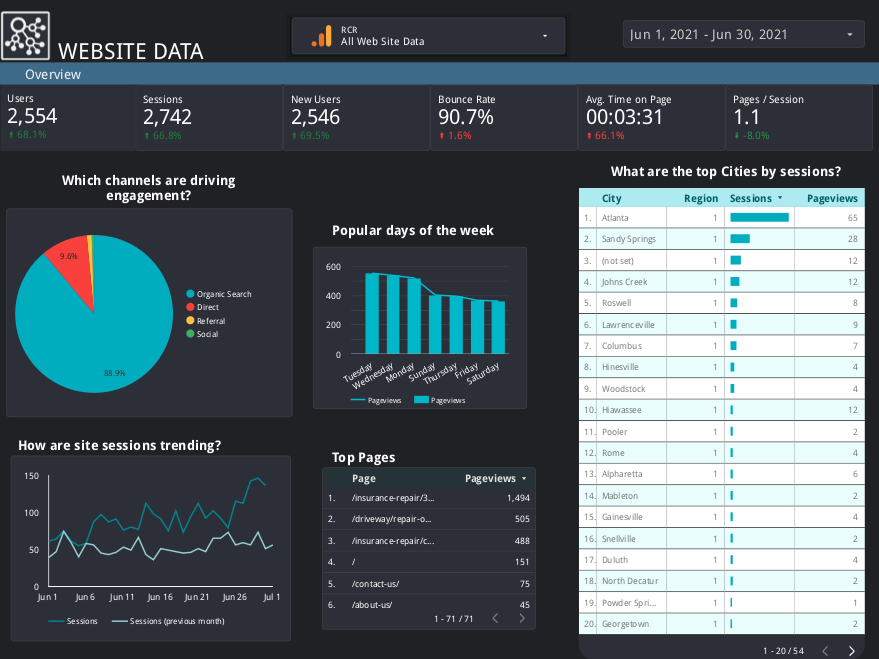
Task: Open the RCR All Web Site Data dropdown
Action: (x=428, y=36)
